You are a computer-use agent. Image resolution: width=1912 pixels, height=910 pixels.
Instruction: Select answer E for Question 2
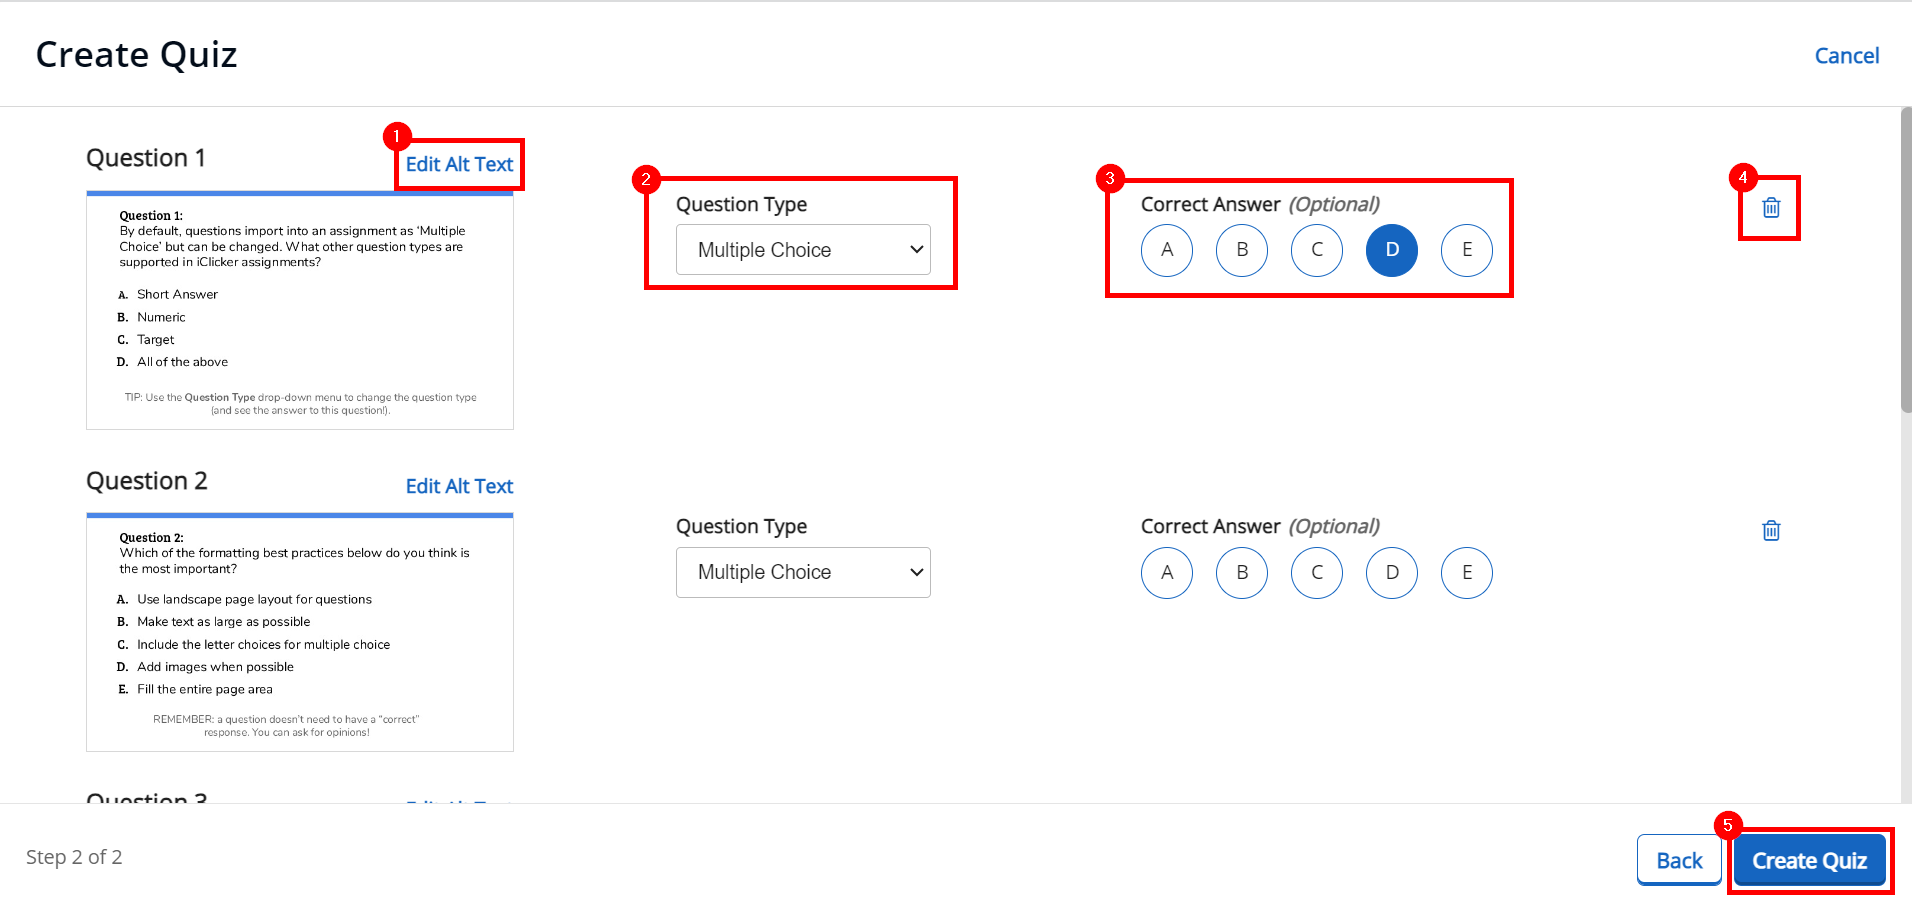click(1466, 572)
